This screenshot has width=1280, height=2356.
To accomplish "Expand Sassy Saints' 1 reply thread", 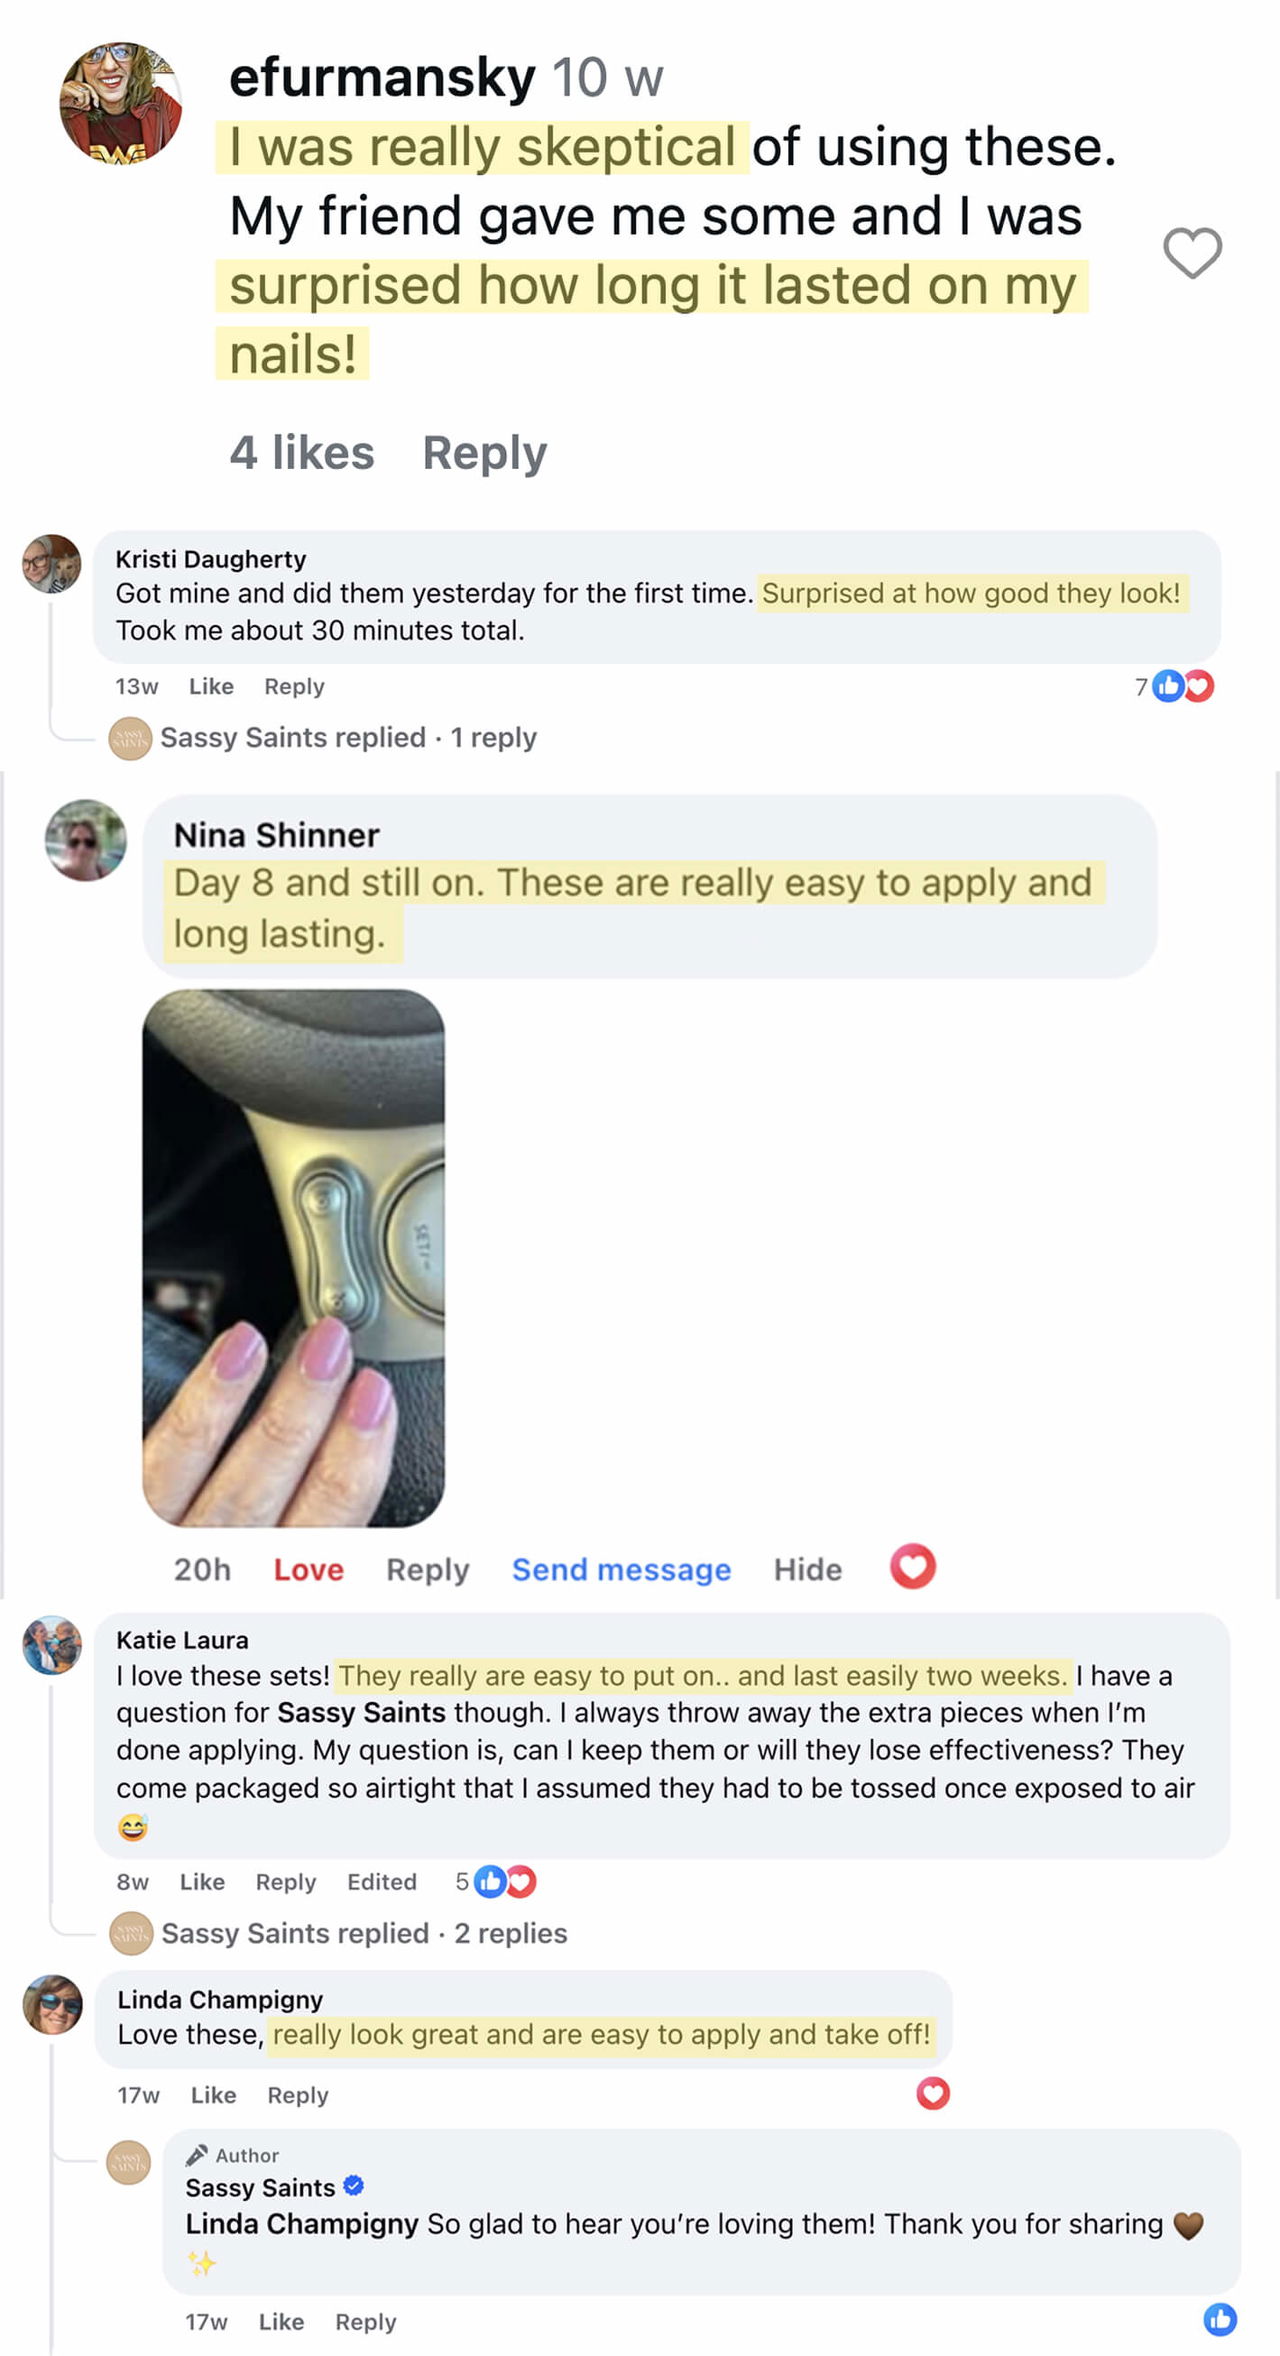I will click(348, 738).
